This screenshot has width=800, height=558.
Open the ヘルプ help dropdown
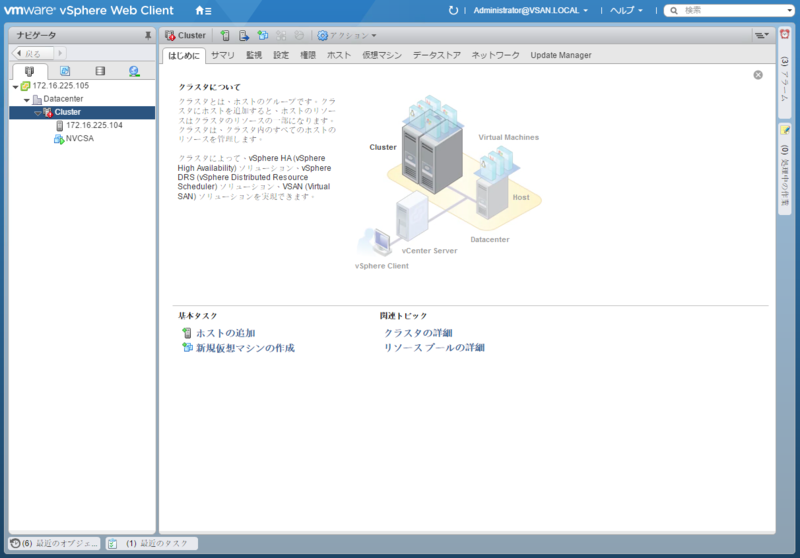626,10
